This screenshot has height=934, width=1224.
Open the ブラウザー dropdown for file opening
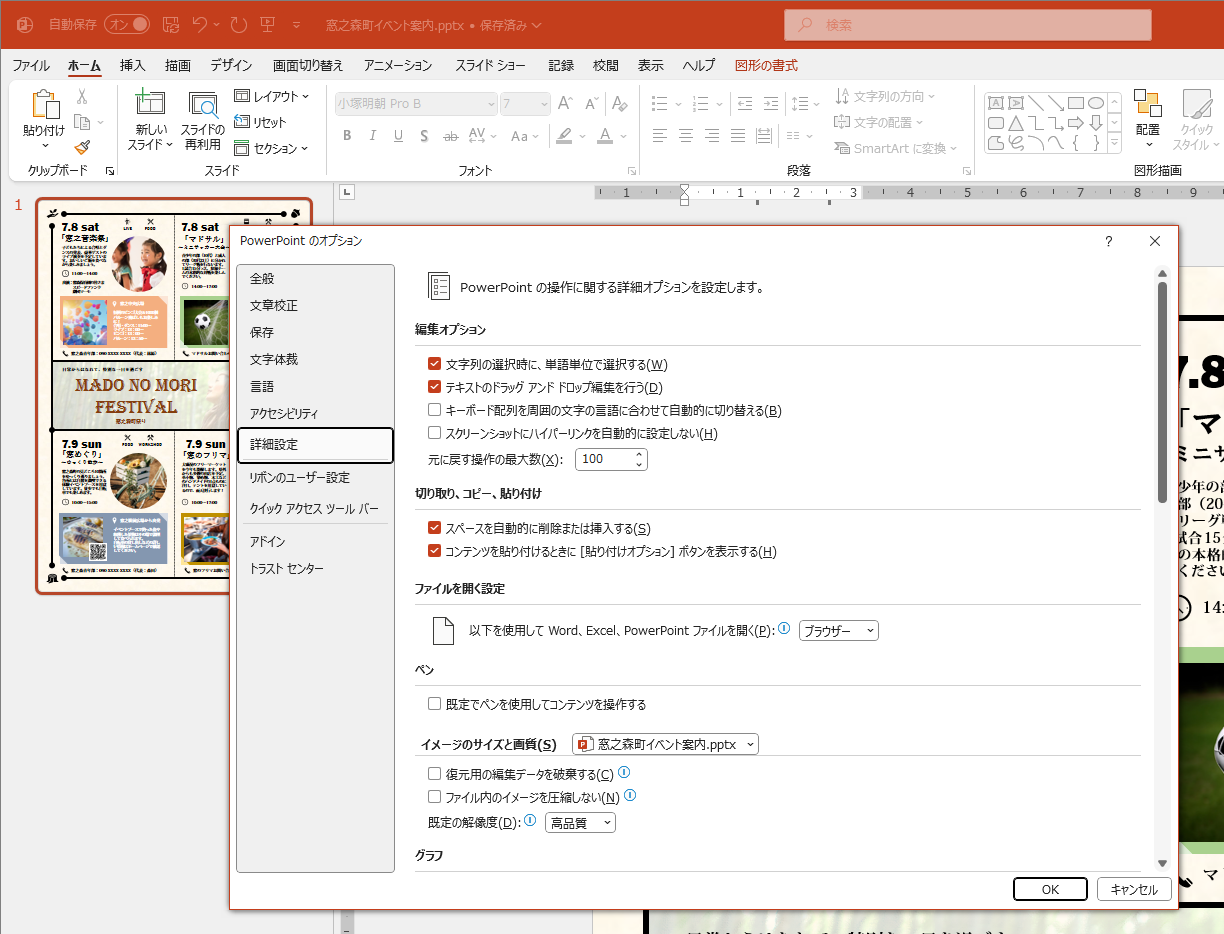click(x=838, y=630)
